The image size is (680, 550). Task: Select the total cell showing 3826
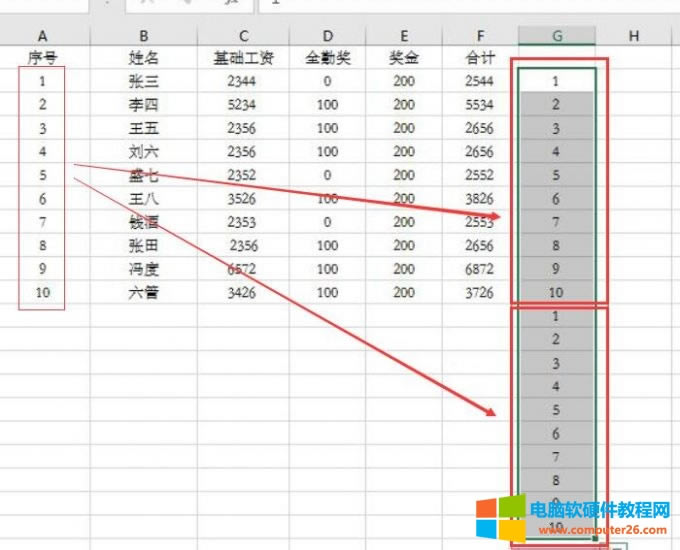480,199
